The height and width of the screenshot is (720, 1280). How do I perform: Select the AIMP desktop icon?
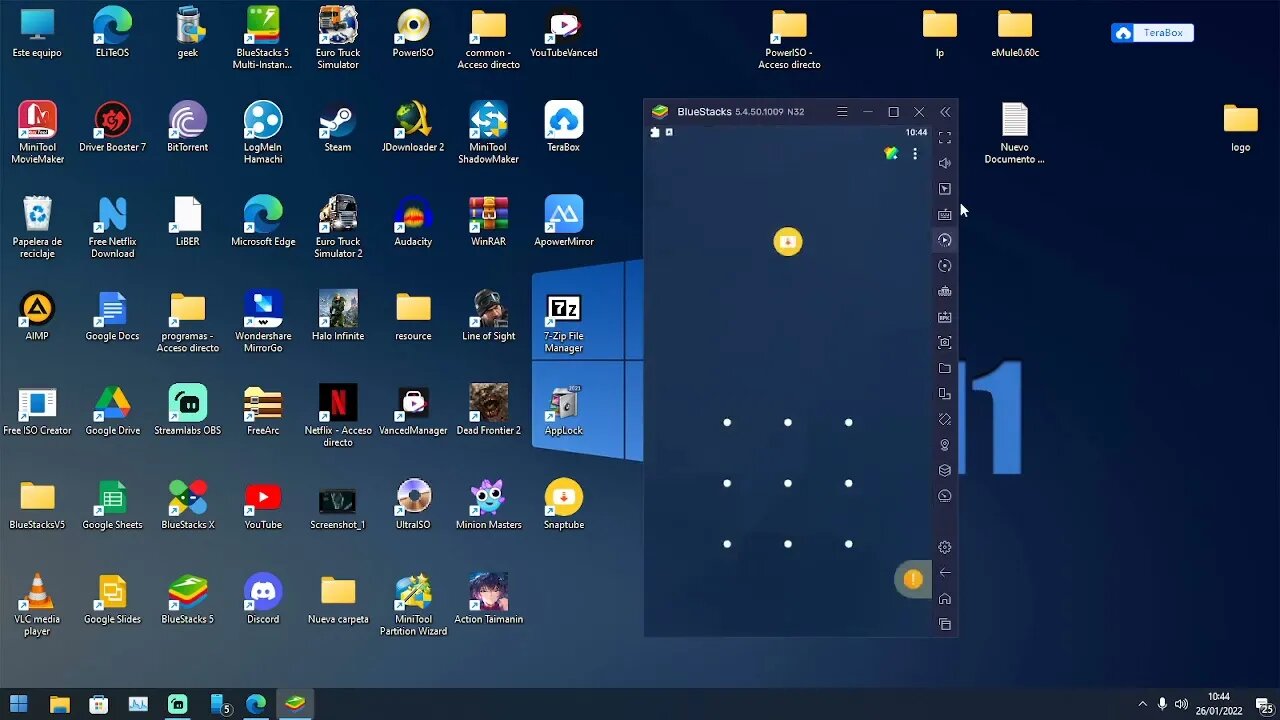tap(37, 316)
